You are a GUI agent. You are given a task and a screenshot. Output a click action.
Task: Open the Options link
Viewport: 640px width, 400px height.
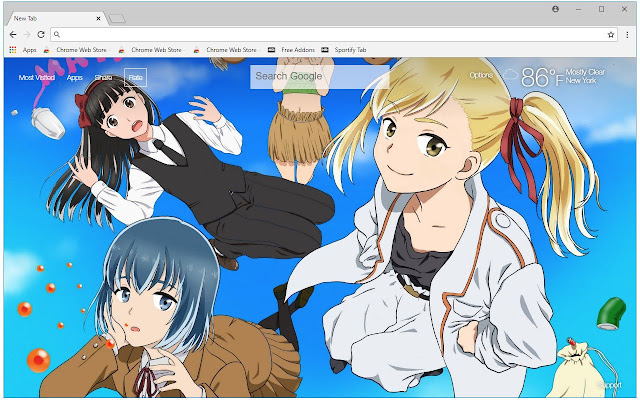point(481,76)
